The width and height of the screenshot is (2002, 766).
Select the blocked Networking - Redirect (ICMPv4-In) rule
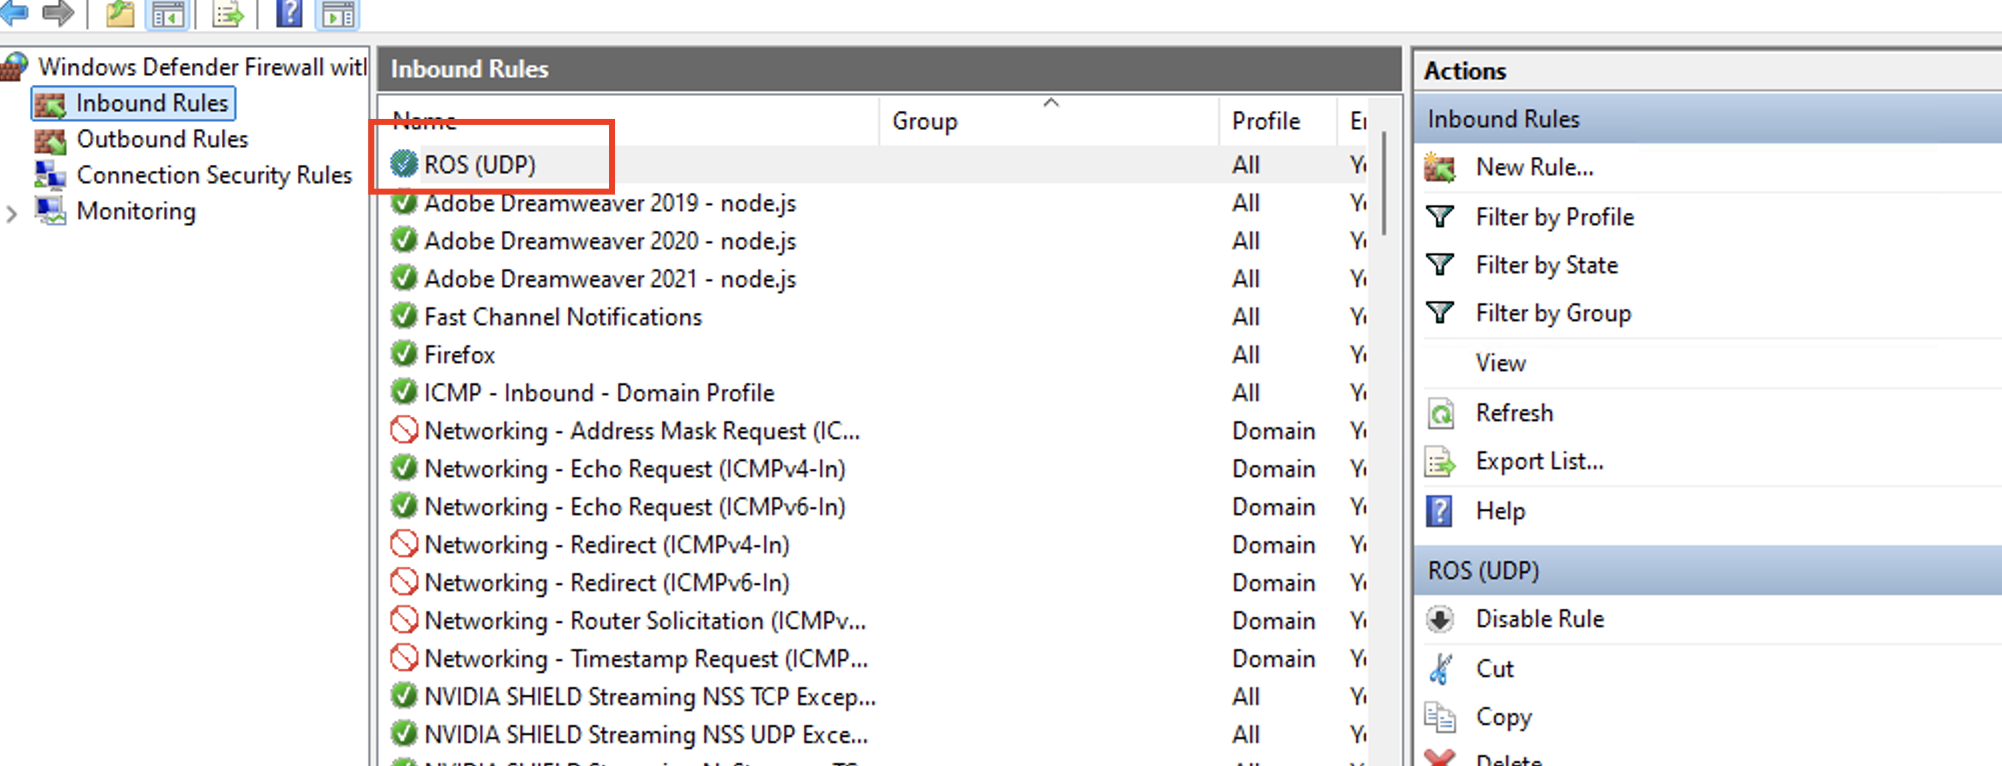[x=606, y=545]
